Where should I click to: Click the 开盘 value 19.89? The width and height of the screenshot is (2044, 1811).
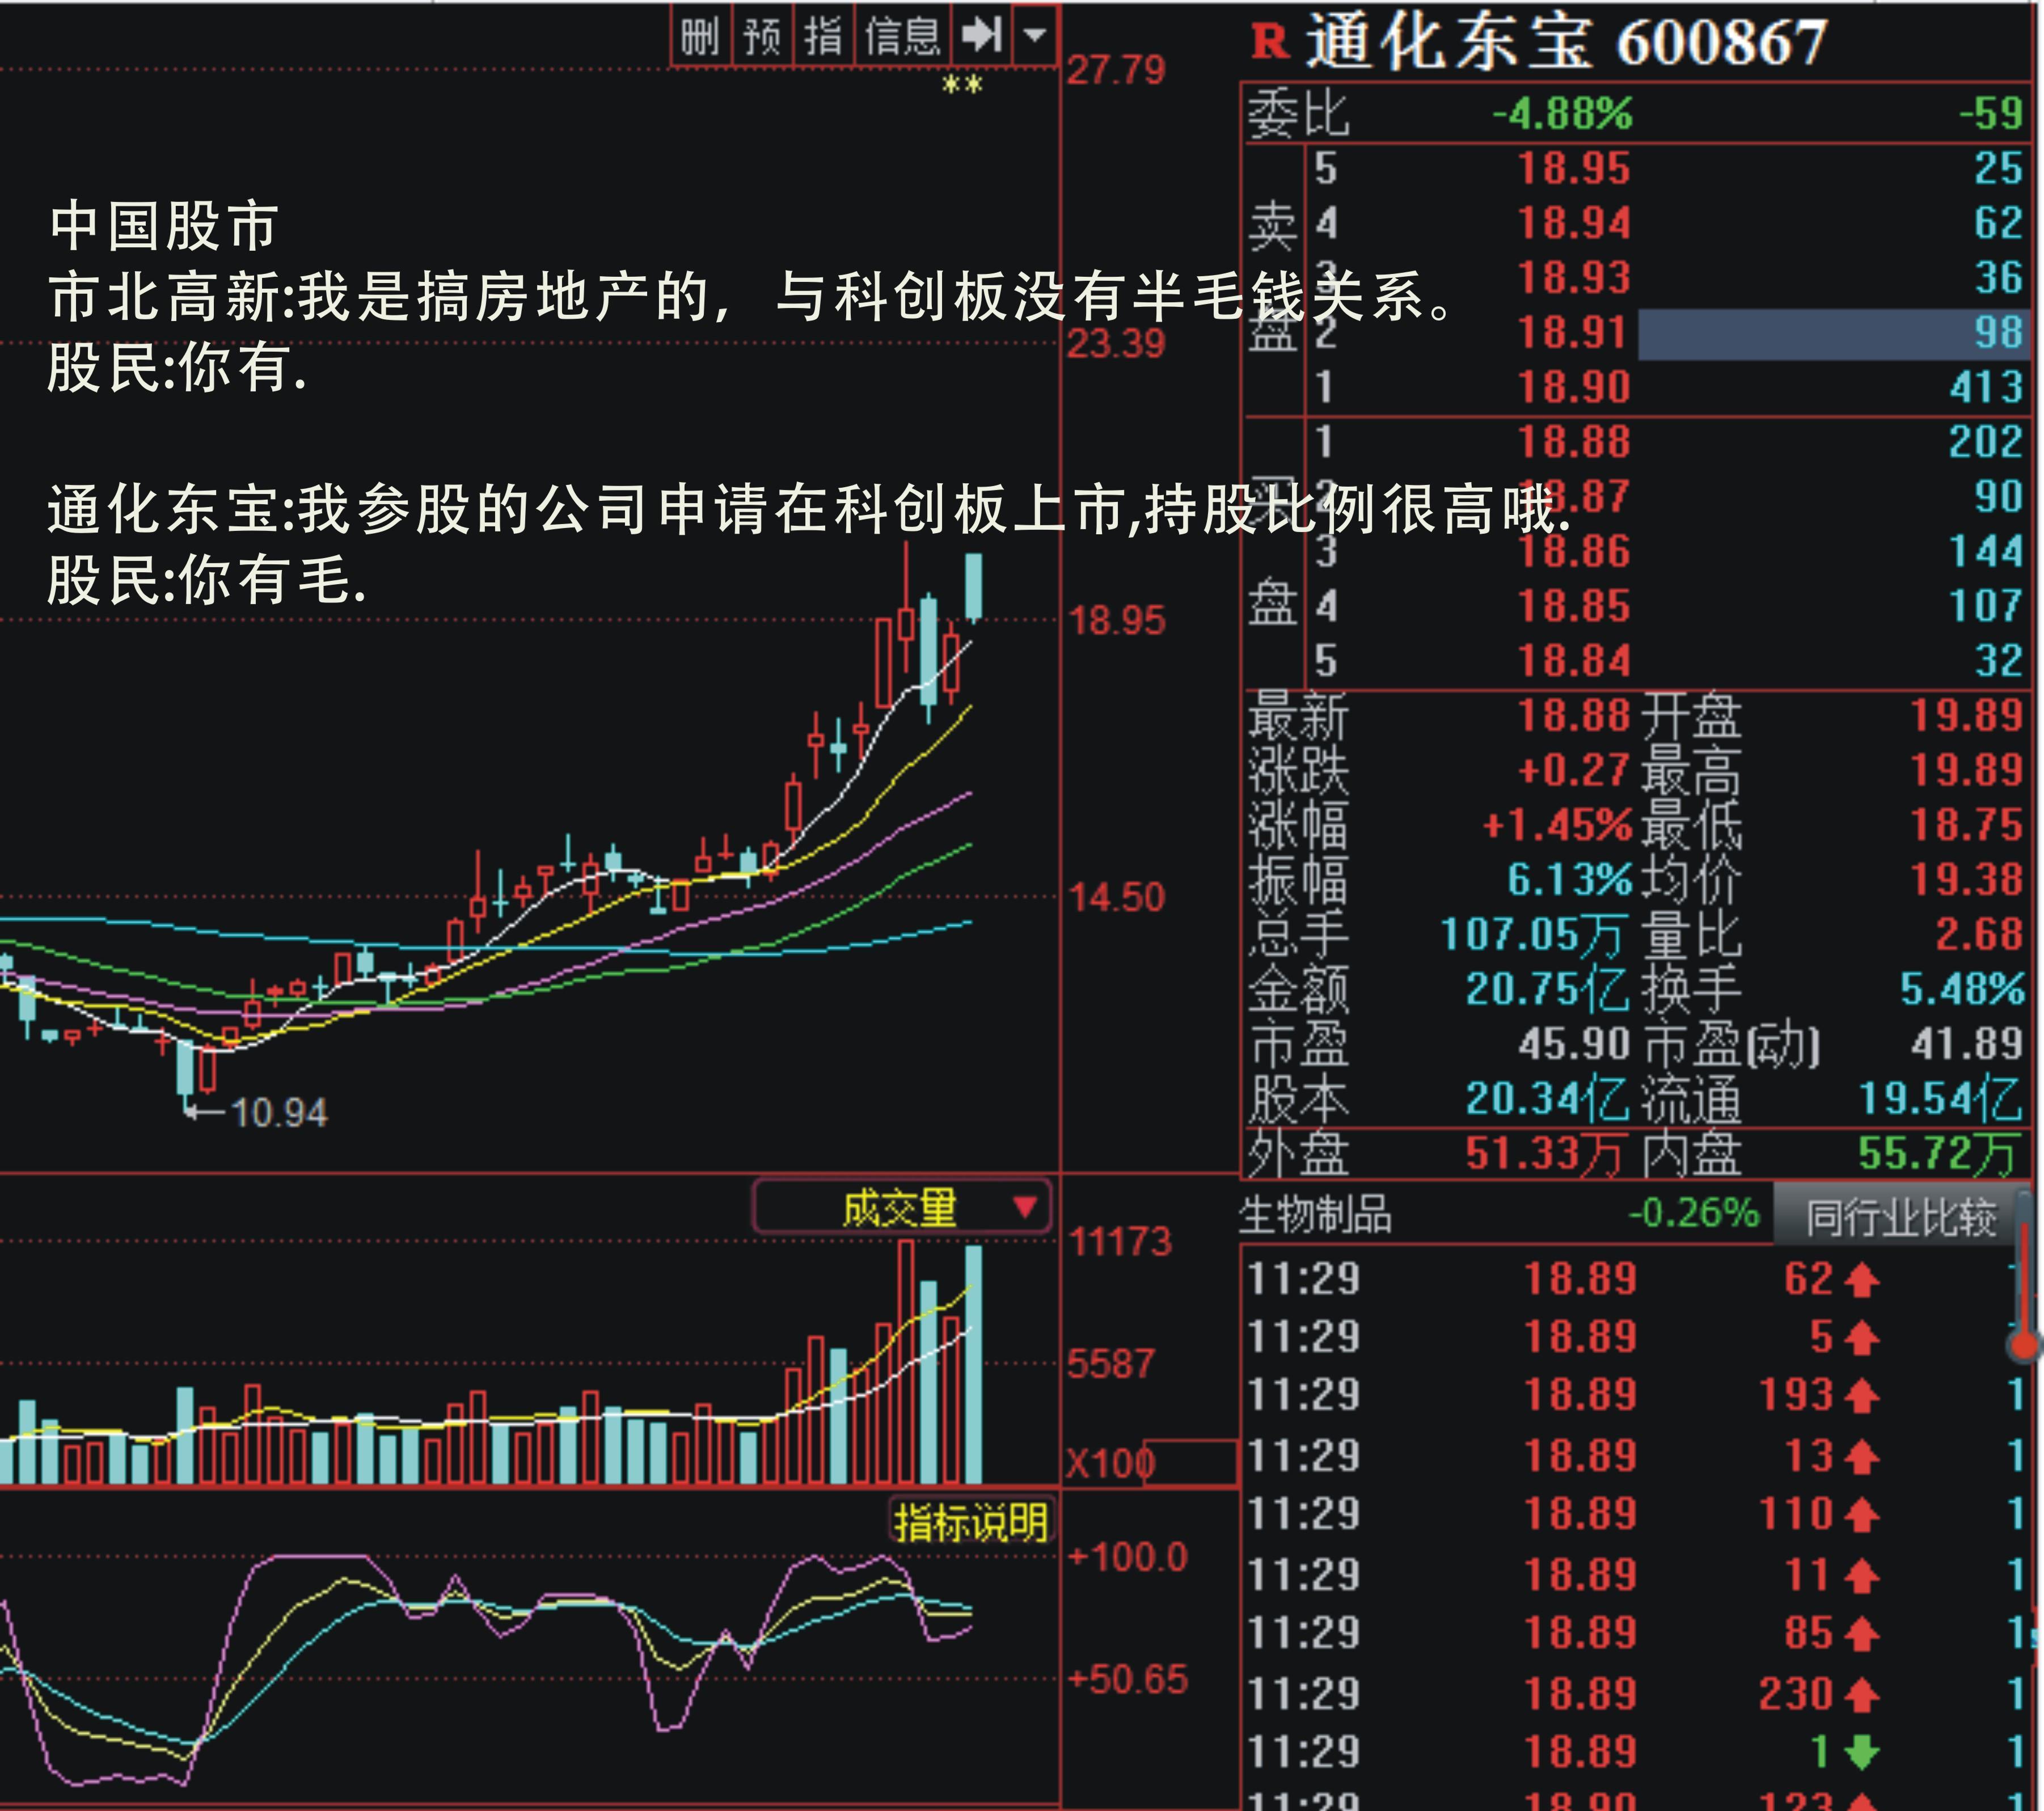[x=1967, y=716]
